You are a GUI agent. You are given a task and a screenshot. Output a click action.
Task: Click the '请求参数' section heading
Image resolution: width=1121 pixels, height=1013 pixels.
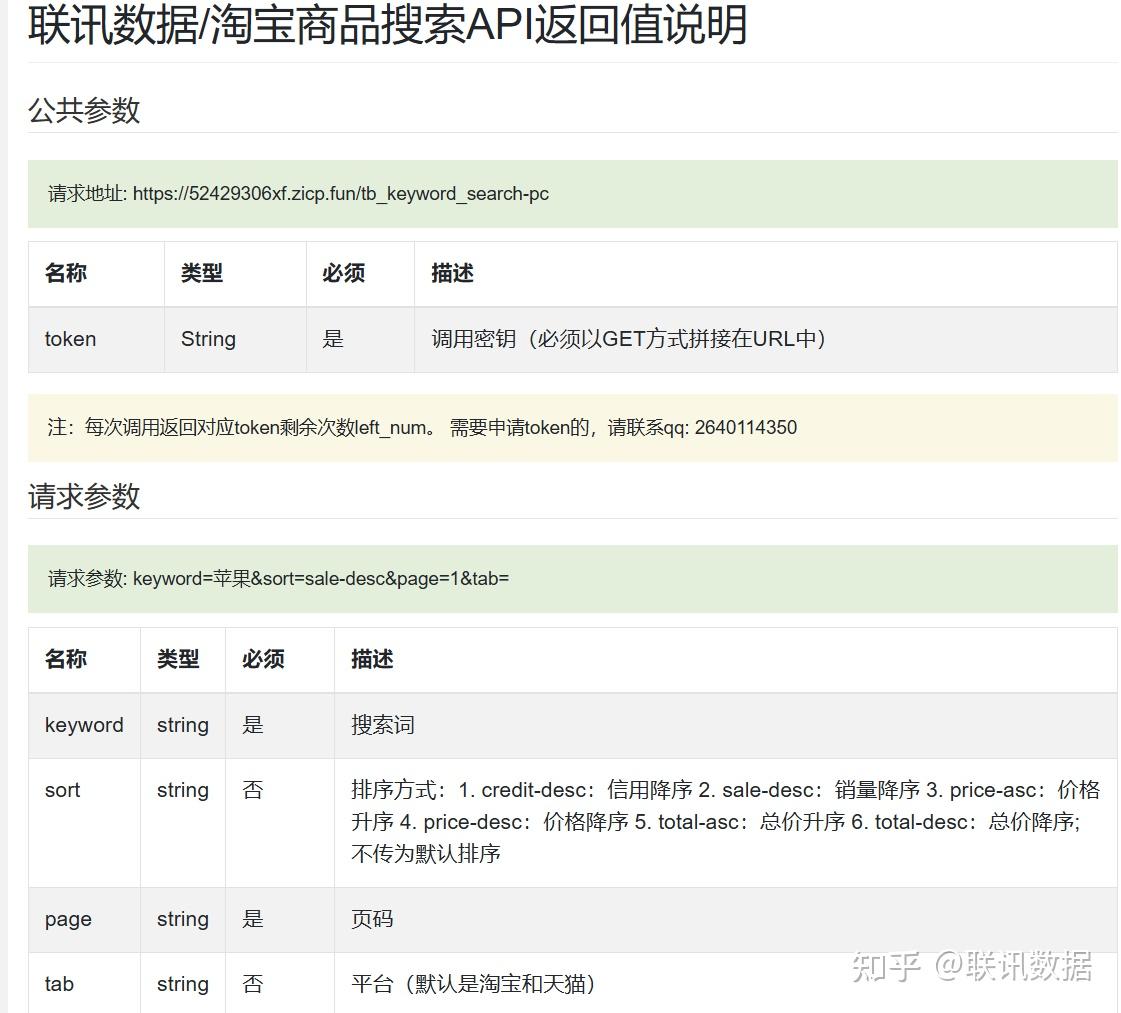(84, 496)
